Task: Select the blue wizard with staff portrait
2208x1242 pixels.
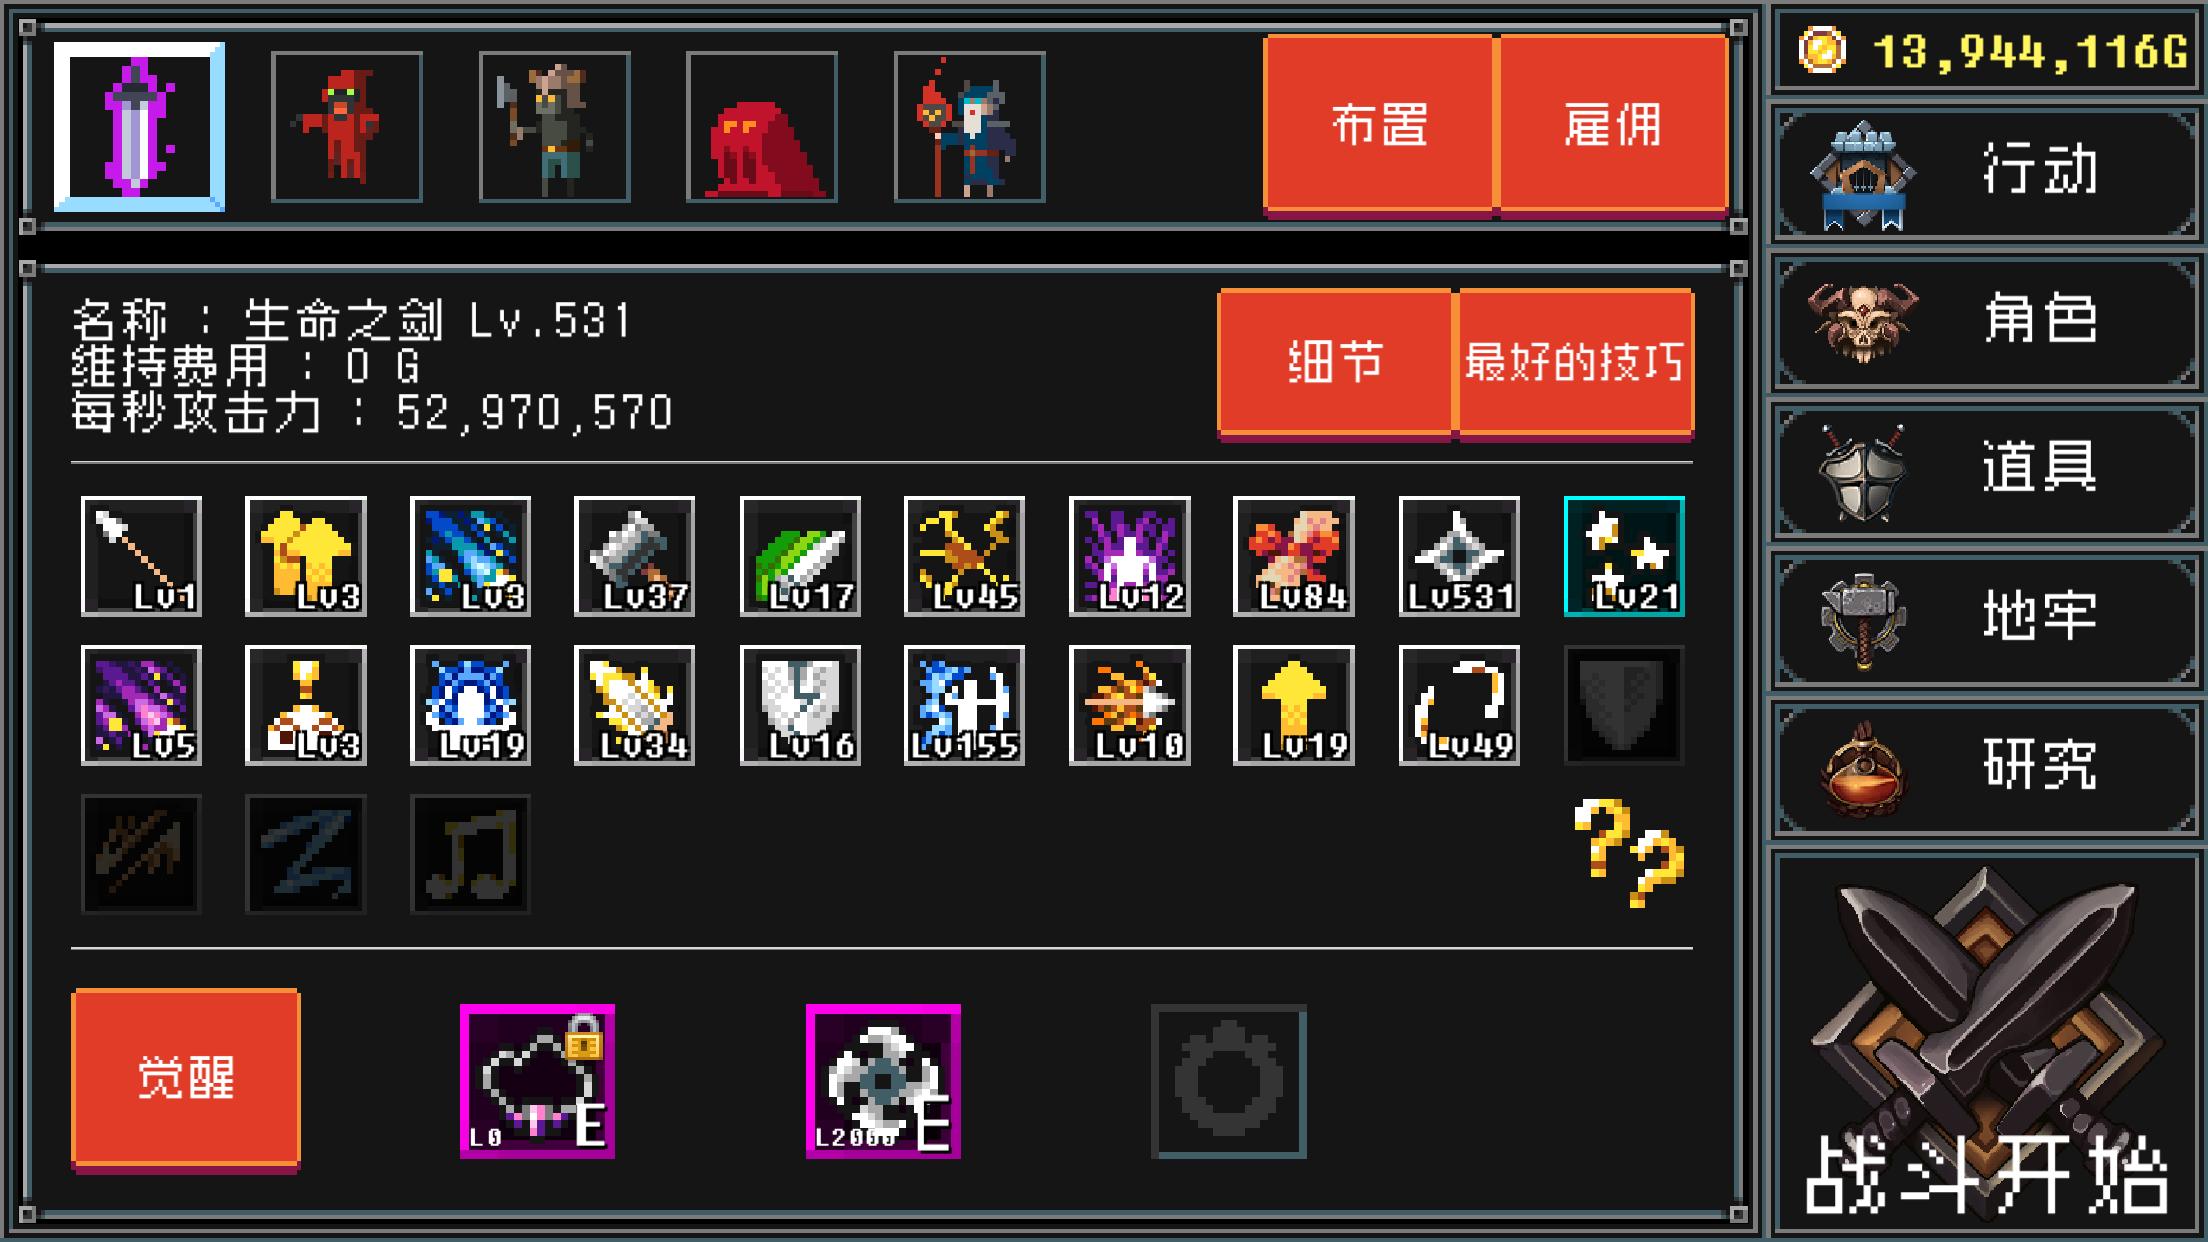Action: point(970,127)
